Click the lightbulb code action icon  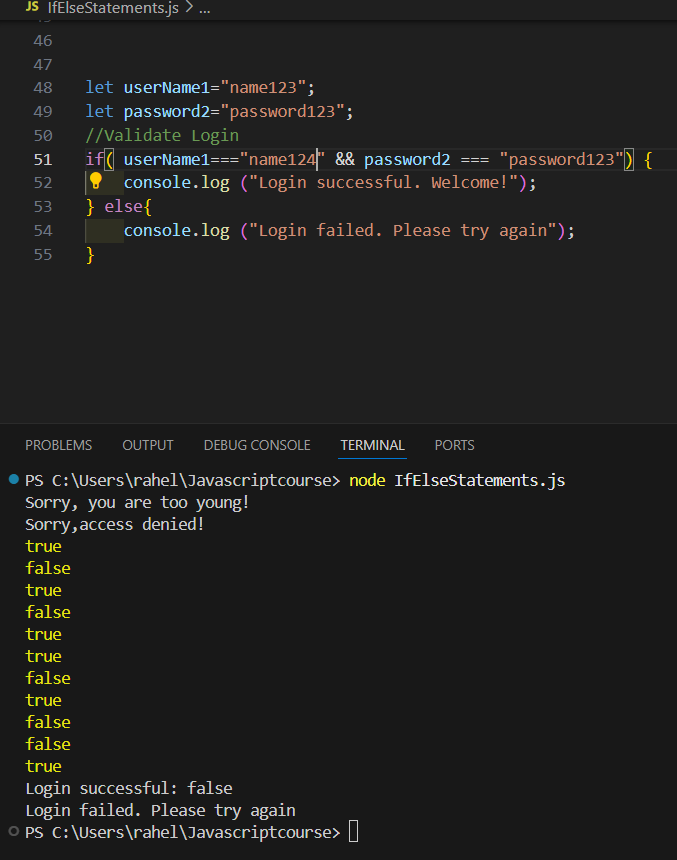point(96,181)
